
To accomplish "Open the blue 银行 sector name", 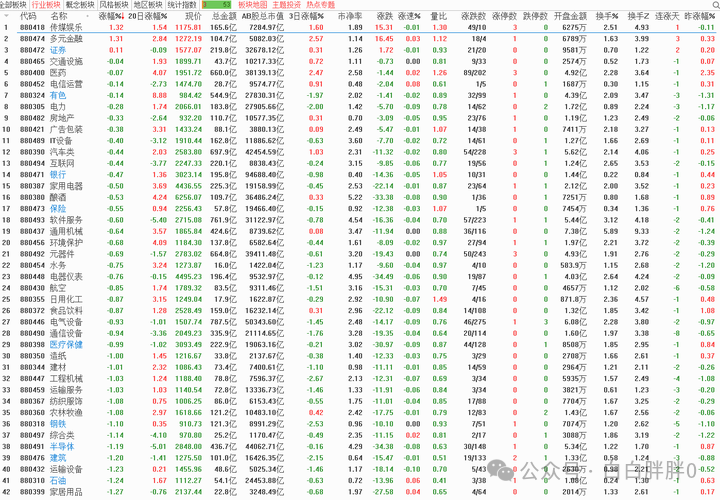I will (x=58, y=174).
